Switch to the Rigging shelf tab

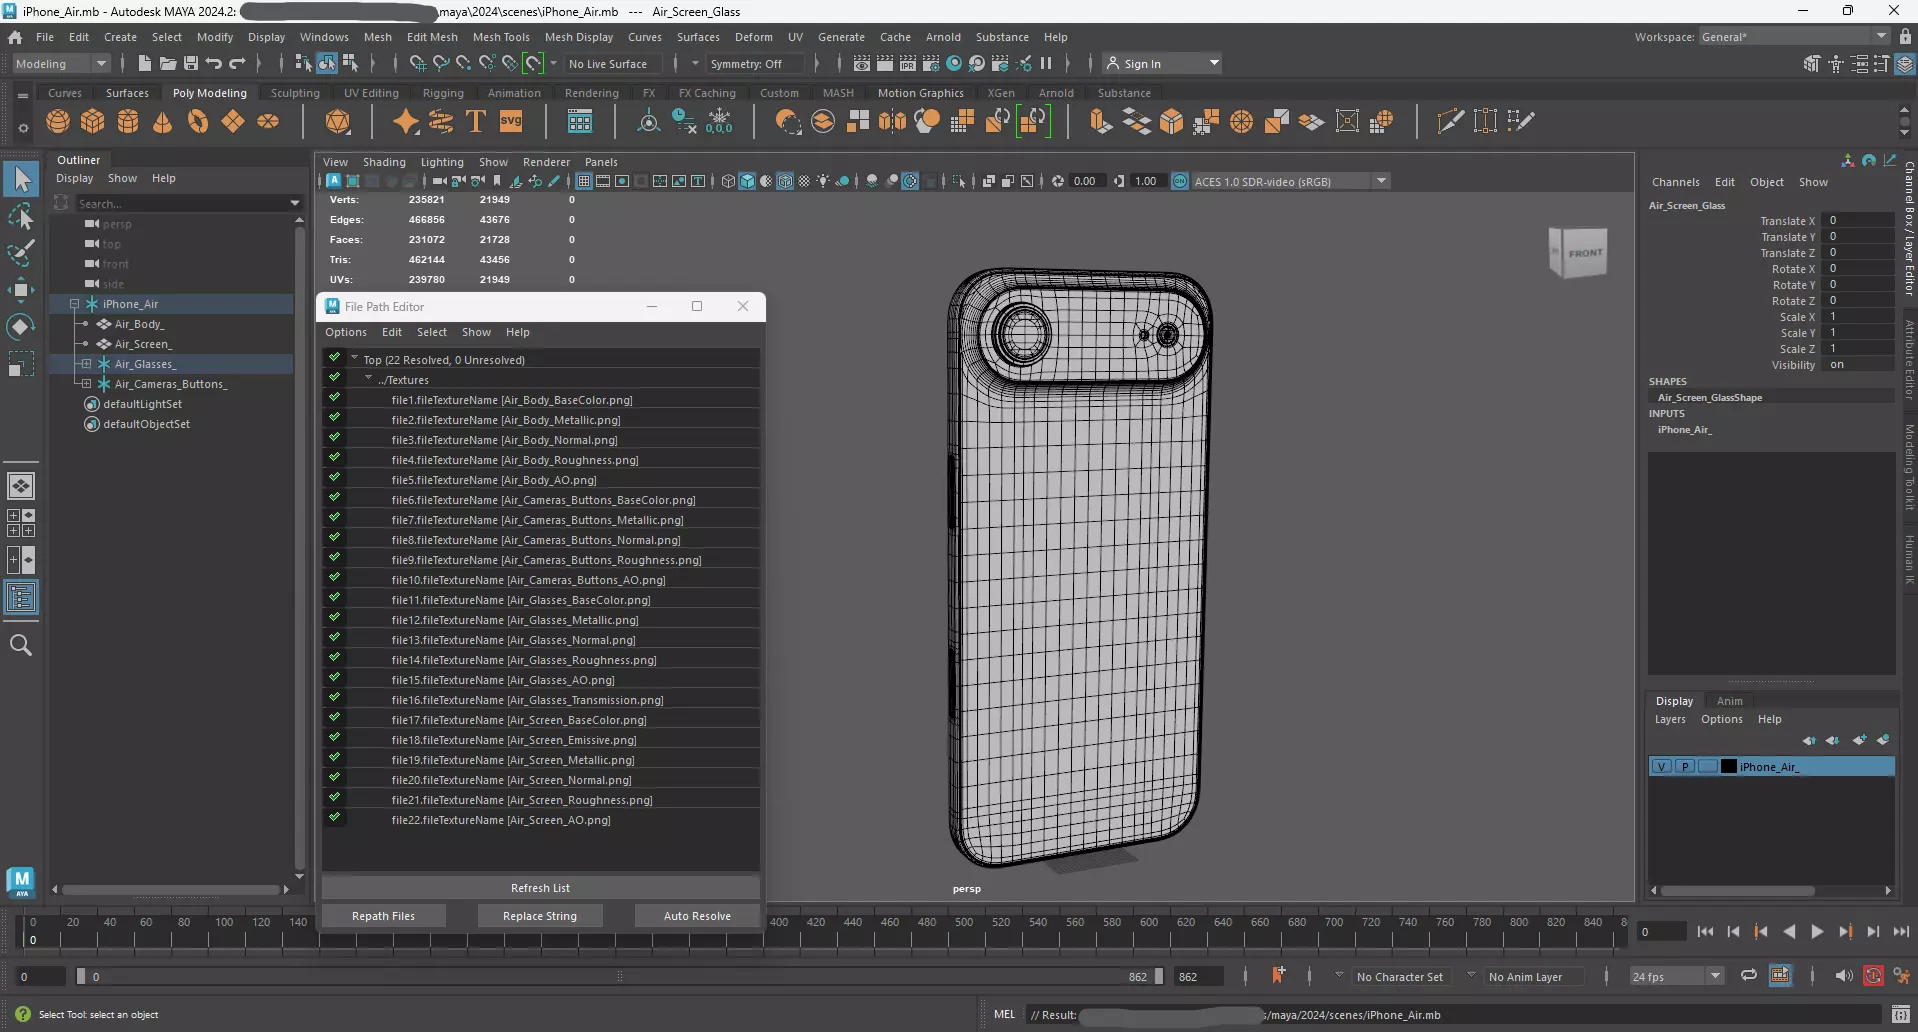click(x=443, y=93)
